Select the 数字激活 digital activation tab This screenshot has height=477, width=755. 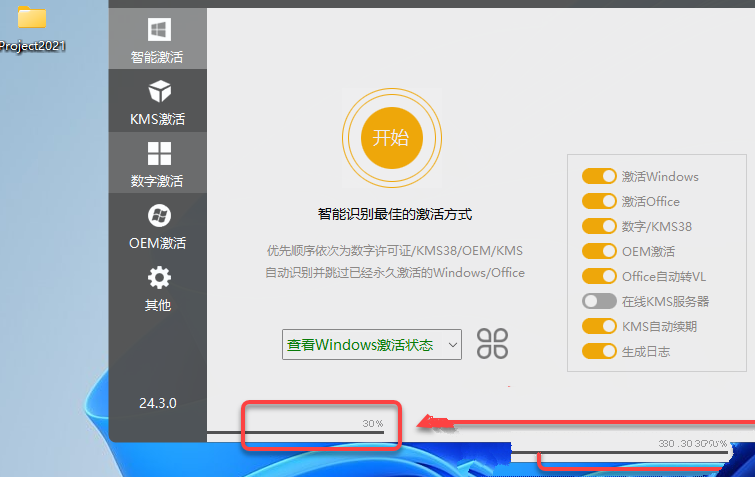coord(158,162)
